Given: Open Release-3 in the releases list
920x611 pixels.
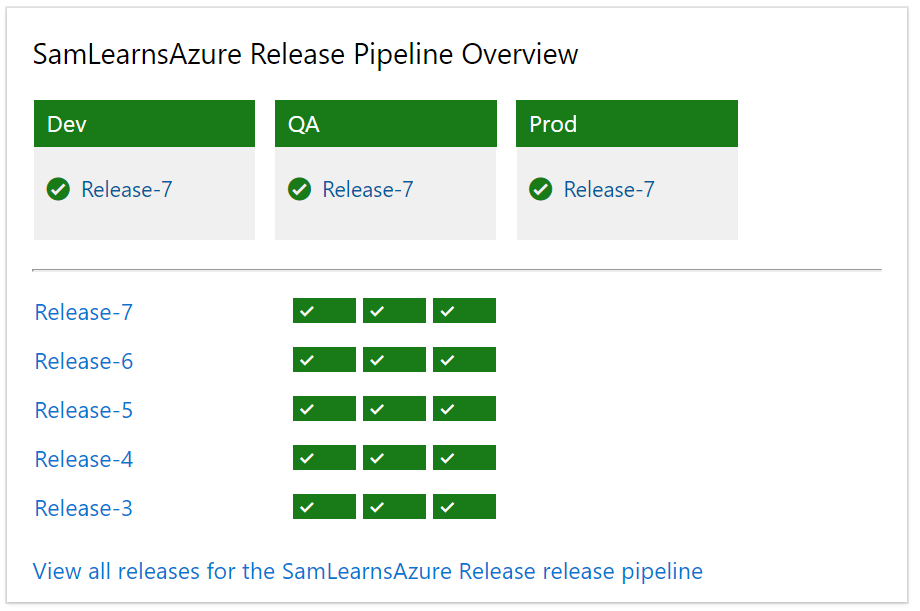Looking at the screenshot, I should 84,508.
